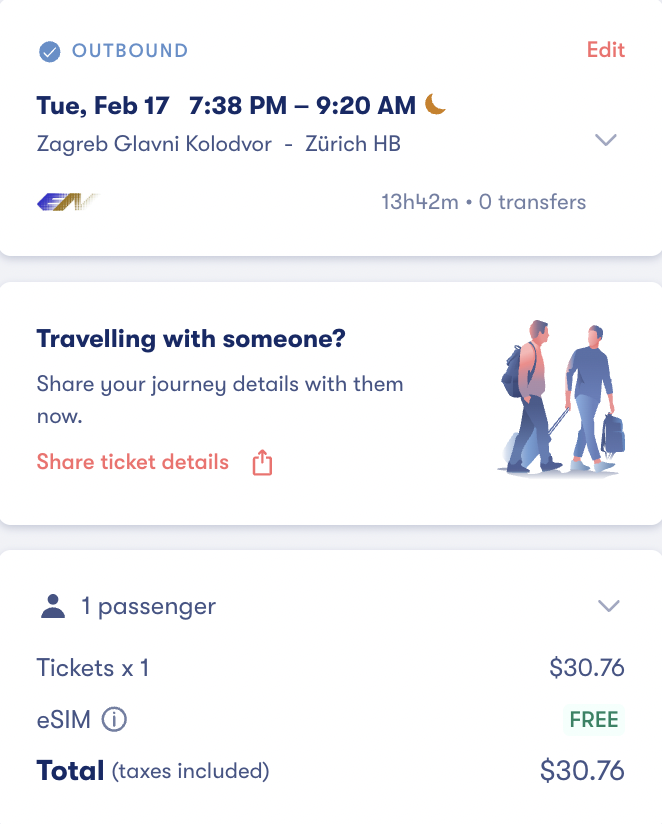The image size is (662, 824).
Task: Select the EuroNight train operator logo
Action: pos(66,201)
